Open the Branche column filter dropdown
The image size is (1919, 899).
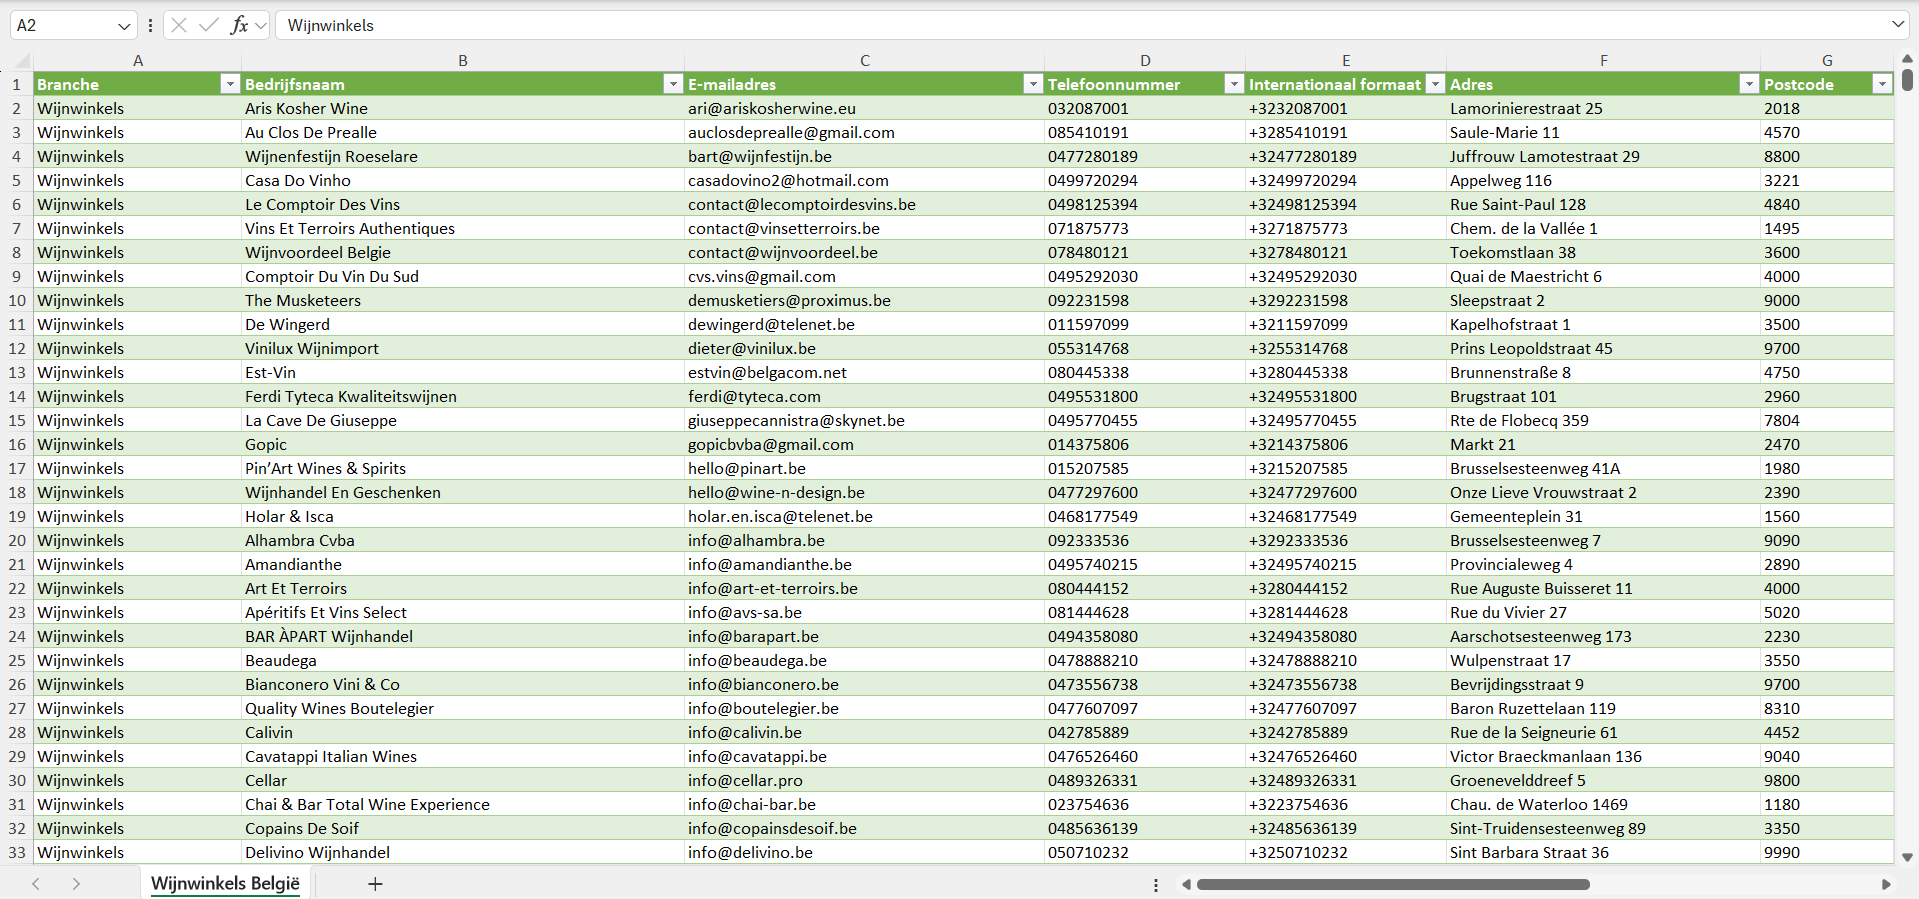pyautogui.click(x=230, y=84)
